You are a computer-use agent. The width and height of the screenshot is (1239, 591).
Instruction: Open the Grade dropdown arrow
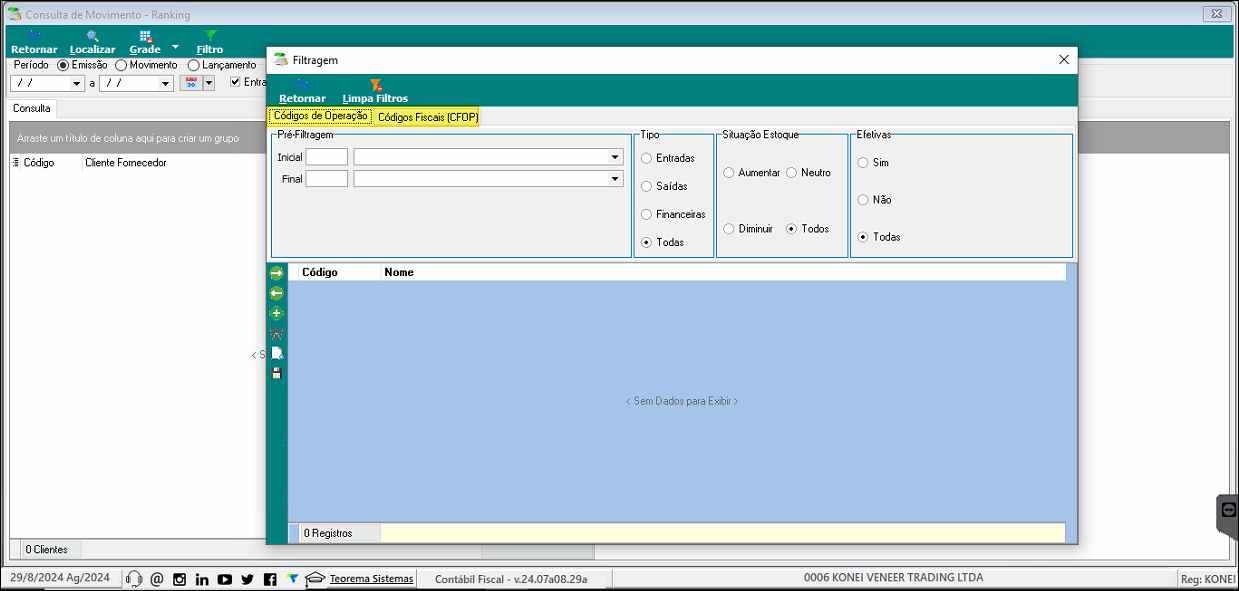pyautogui.click(x=175, y=47)
